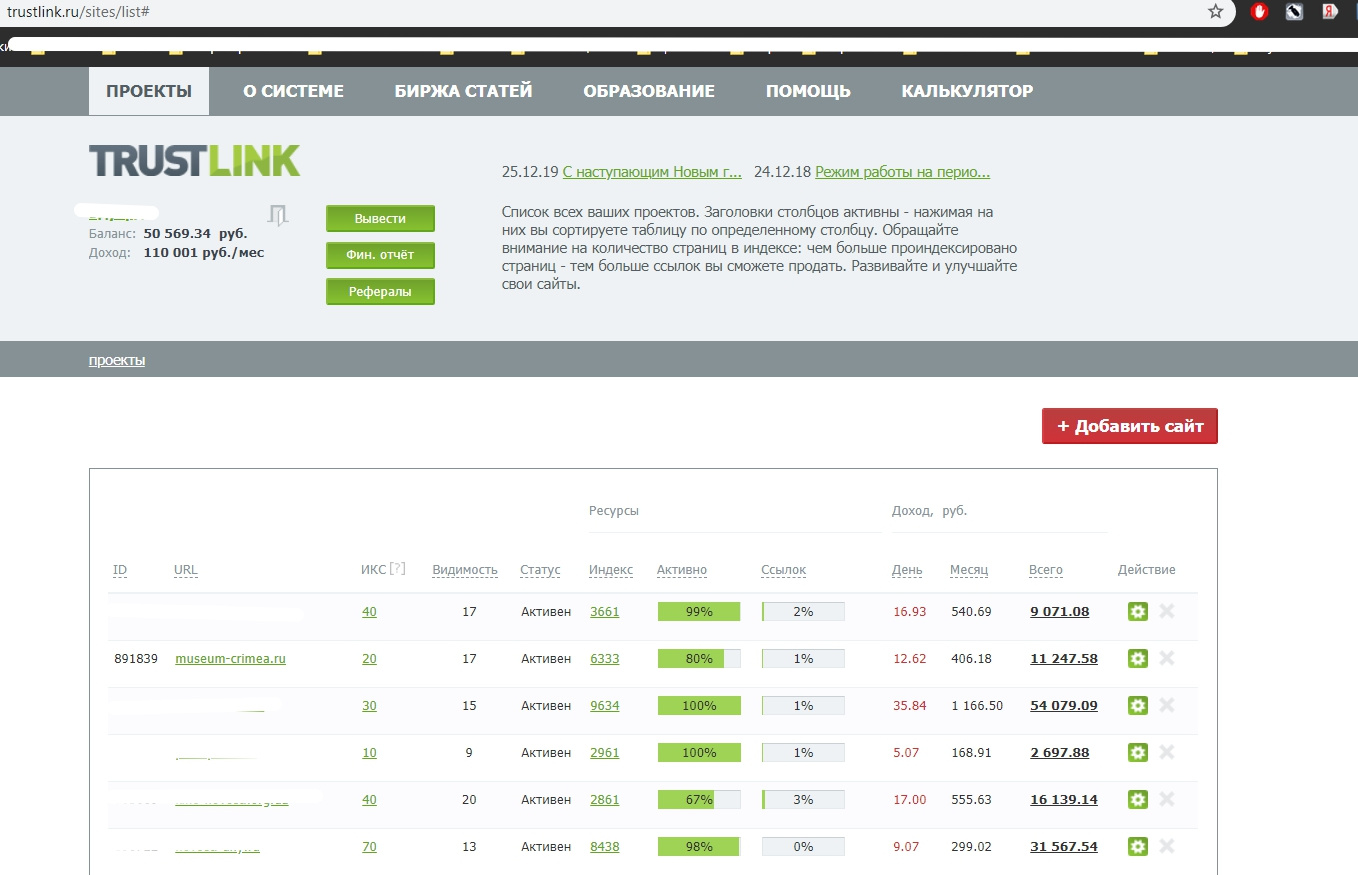Click the balance amount 50 569.34
The width and height of the screenshot is (1358, 875).
tap(178, 233)
